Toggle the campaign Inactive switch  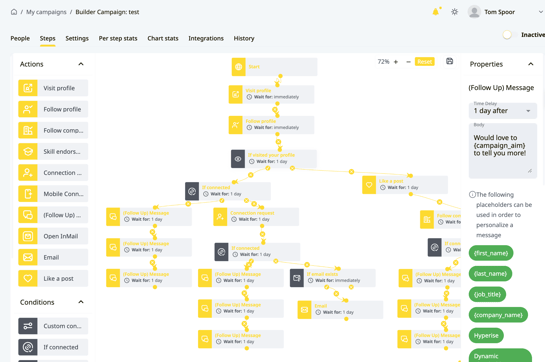[x=507, y=35]
